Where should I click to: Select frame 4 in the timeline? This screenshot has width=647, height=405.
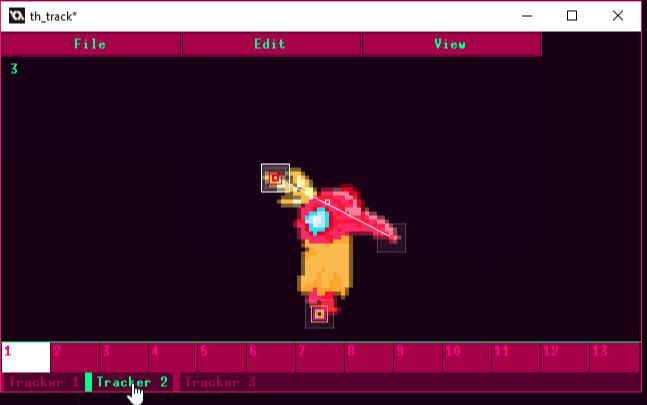tap(173, 357)
